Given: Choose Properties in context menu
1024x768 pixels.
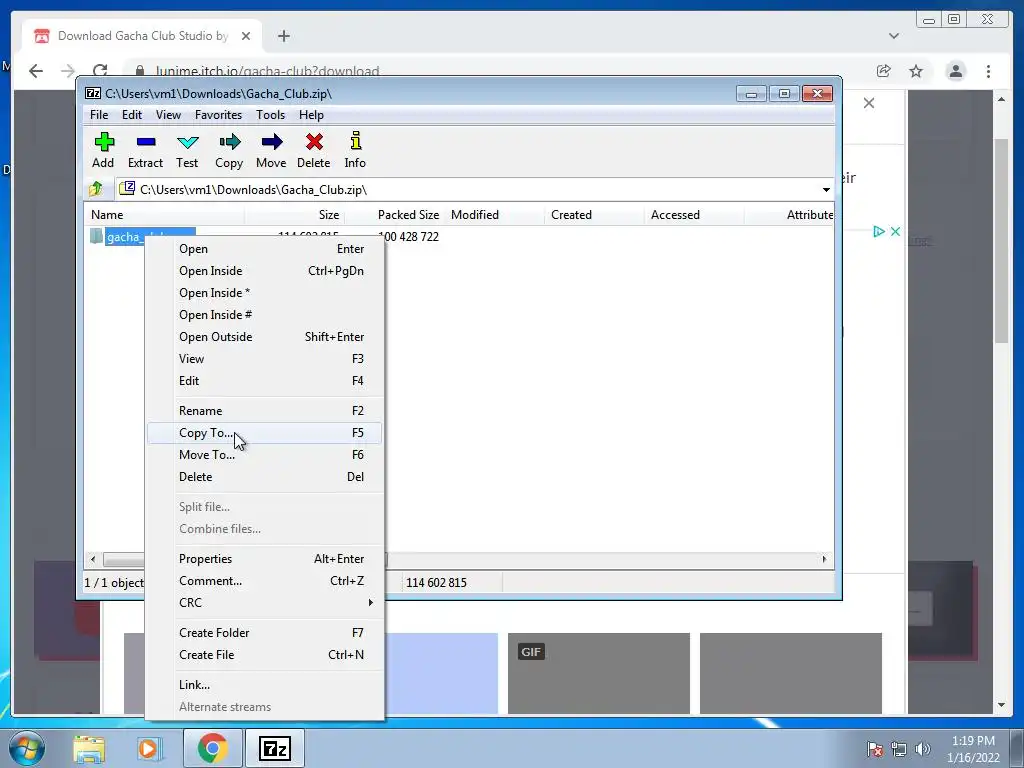Looking at the screenshot, I should pos(265,559).
